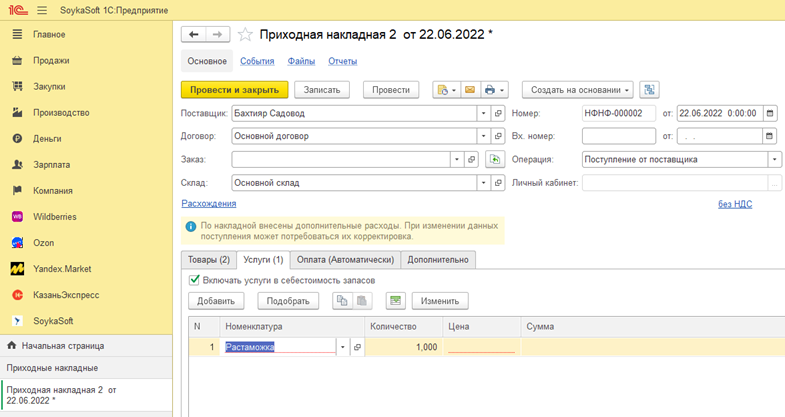Click the без НДС link
Viewport: 785px width, 417px height.
pos(735,204)
